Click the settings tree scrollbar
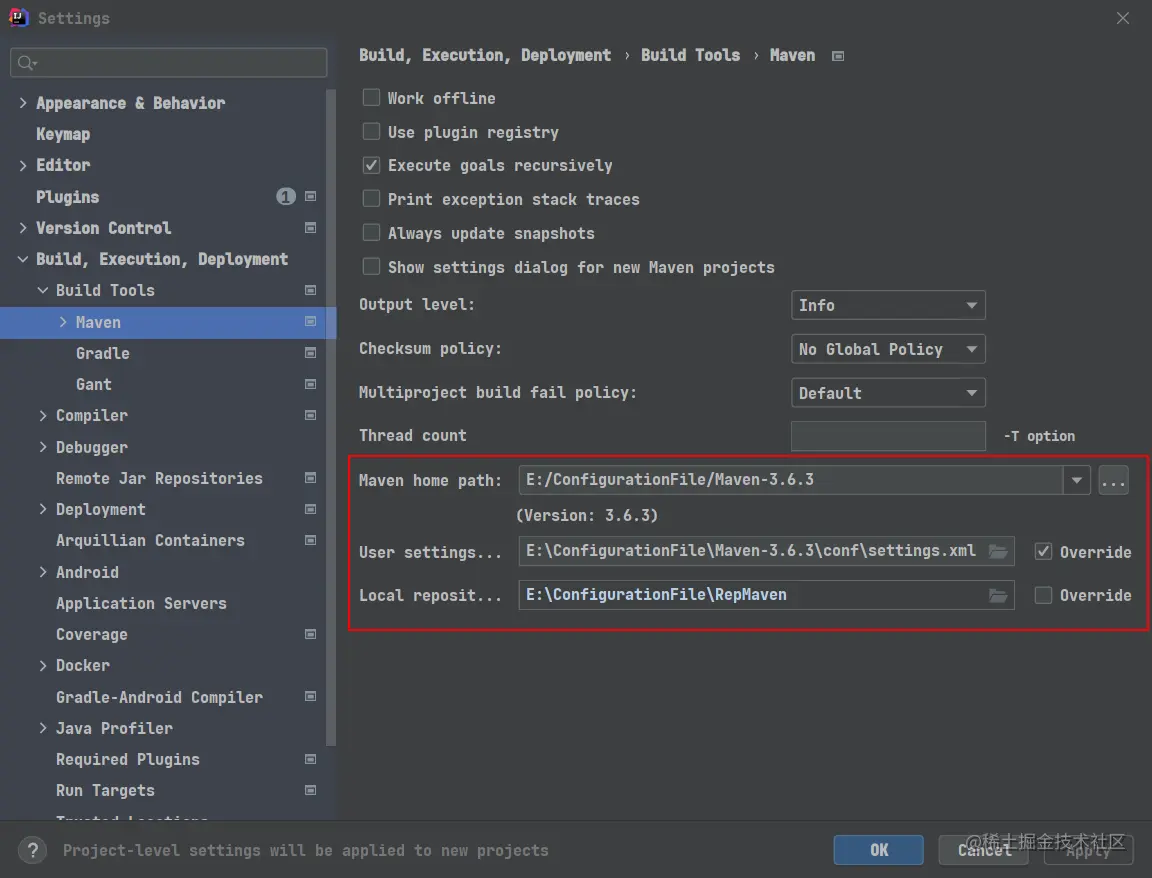1152x878 pixels. pos(331,417)
